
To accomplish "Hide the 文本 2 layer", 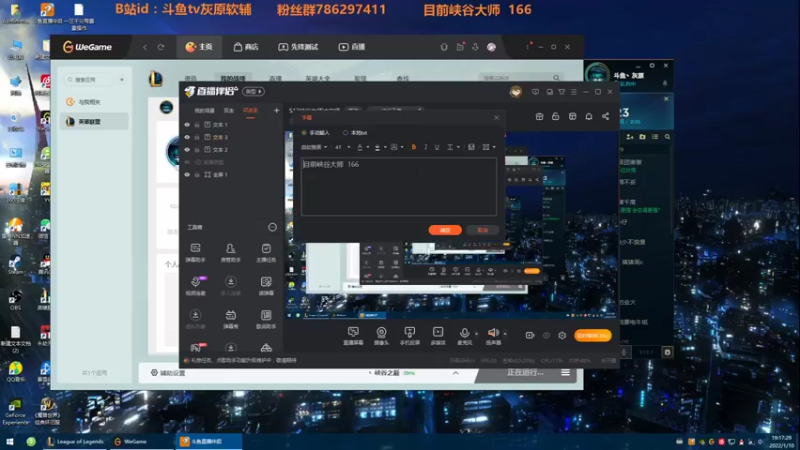I will 187,149.
